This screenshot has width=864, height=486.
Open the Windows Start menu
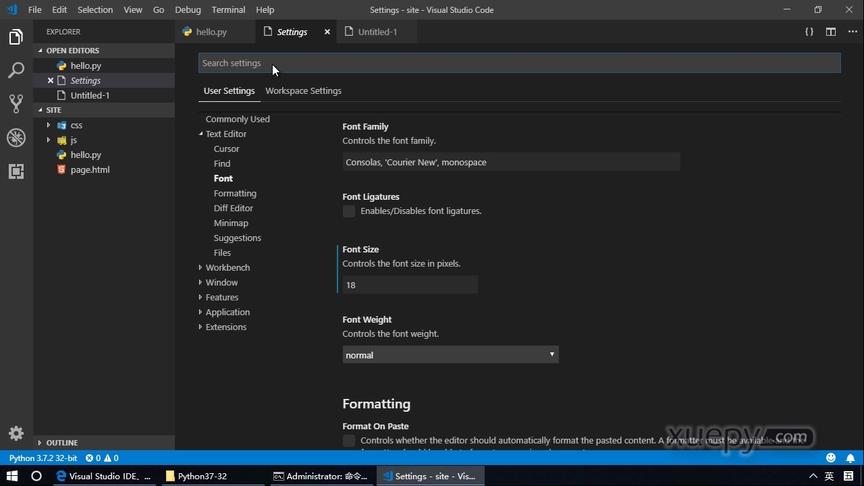point(12,476)
